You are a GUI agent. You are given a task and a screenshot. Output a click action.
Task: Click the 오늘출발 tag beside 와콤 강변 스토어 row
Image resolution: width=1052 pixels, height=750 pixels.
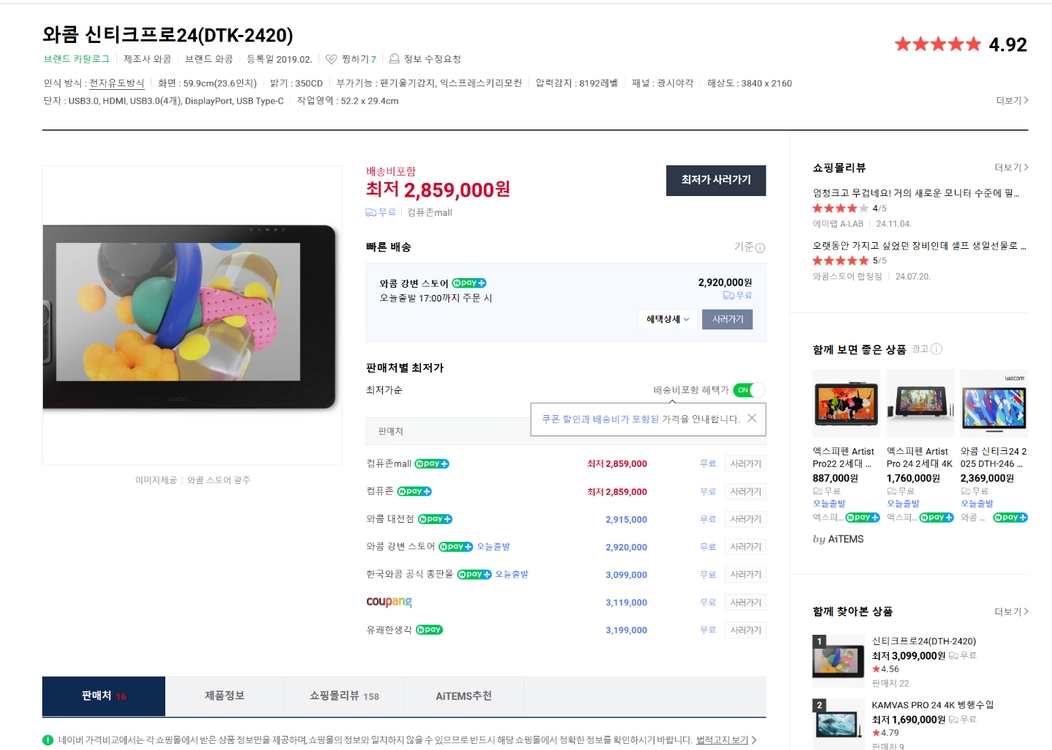[493, 547]
